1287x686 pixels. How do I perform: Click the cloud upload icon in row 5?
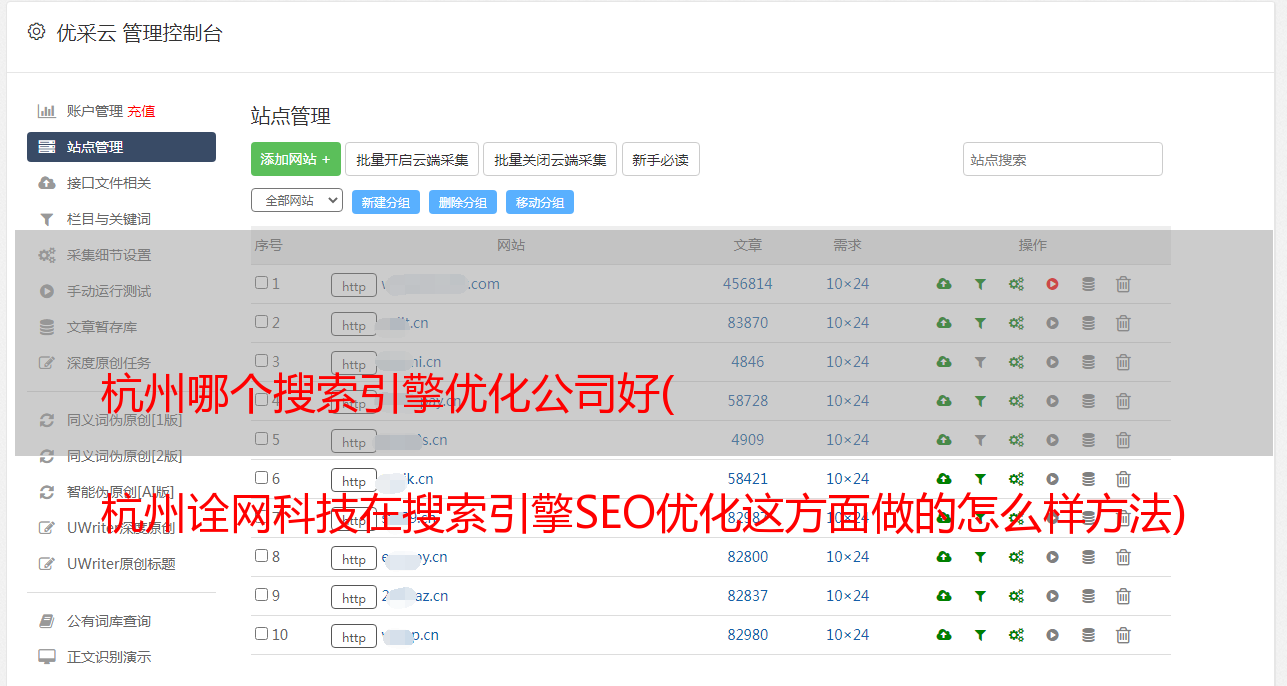click(944, 440)
